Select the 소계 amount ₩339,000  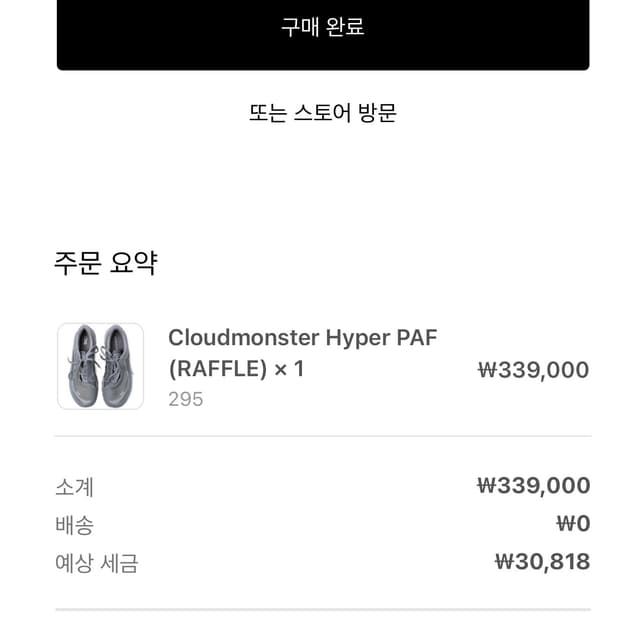pyautogui.click(x=533, y=486)
